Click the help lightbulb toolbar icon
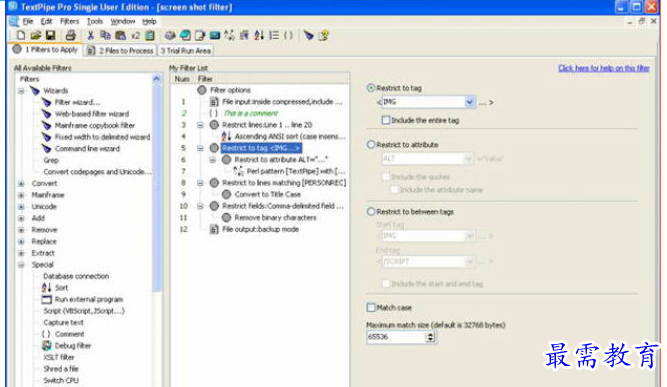 (323, 35)
